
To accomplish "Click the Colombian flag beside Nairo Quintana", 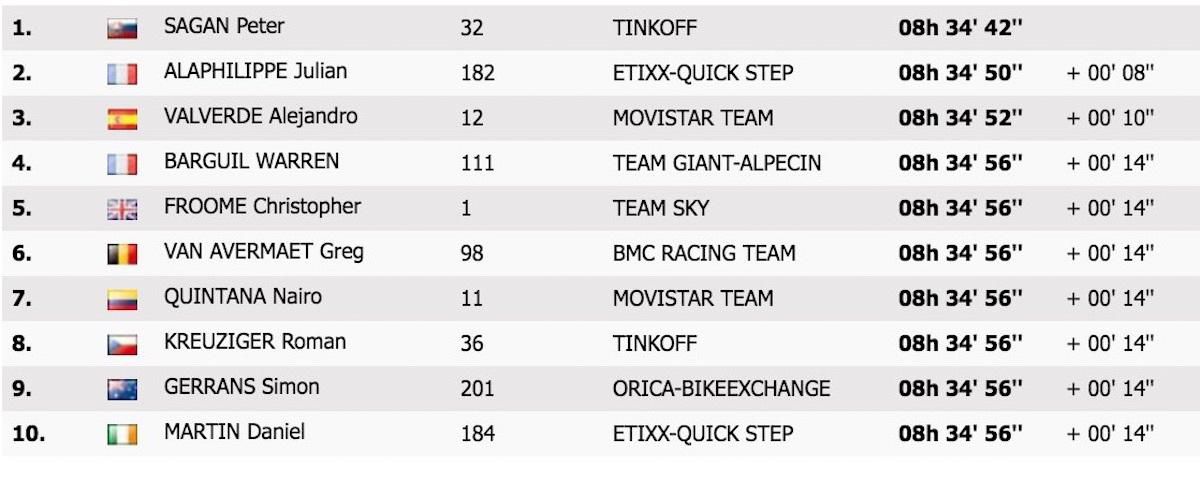I will 122,300.
